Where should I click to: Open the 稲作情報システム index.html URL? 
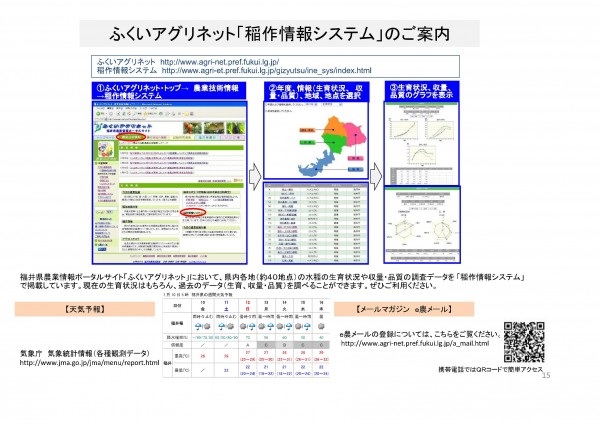coord(266,70)
